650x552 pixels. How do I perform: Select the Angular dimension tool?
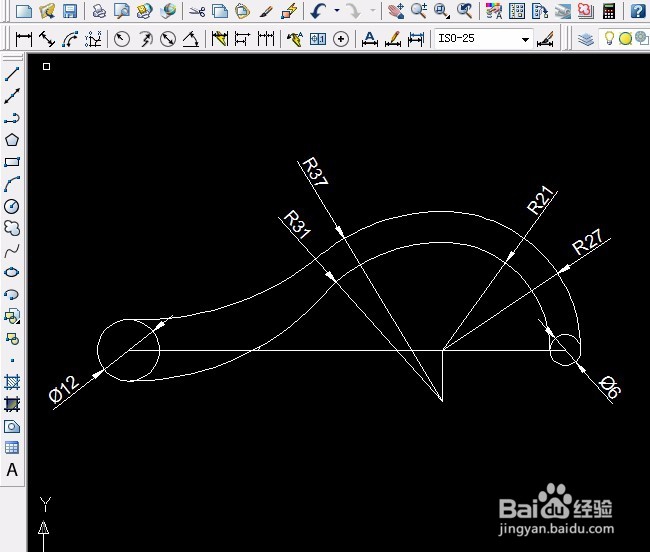pyautogui.click(x=191, y=39)
